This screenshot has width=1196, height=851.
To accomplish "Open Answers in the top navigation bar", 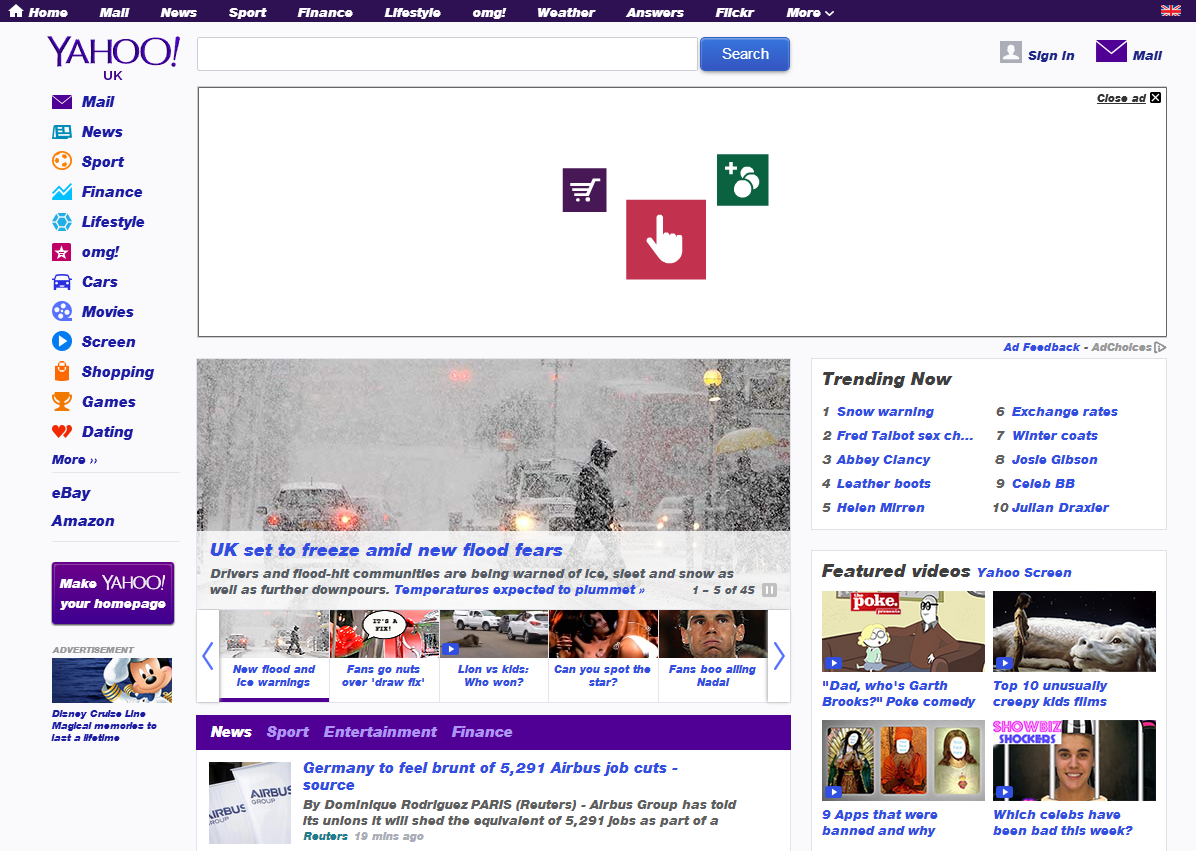I will click(x=655, y=12).
